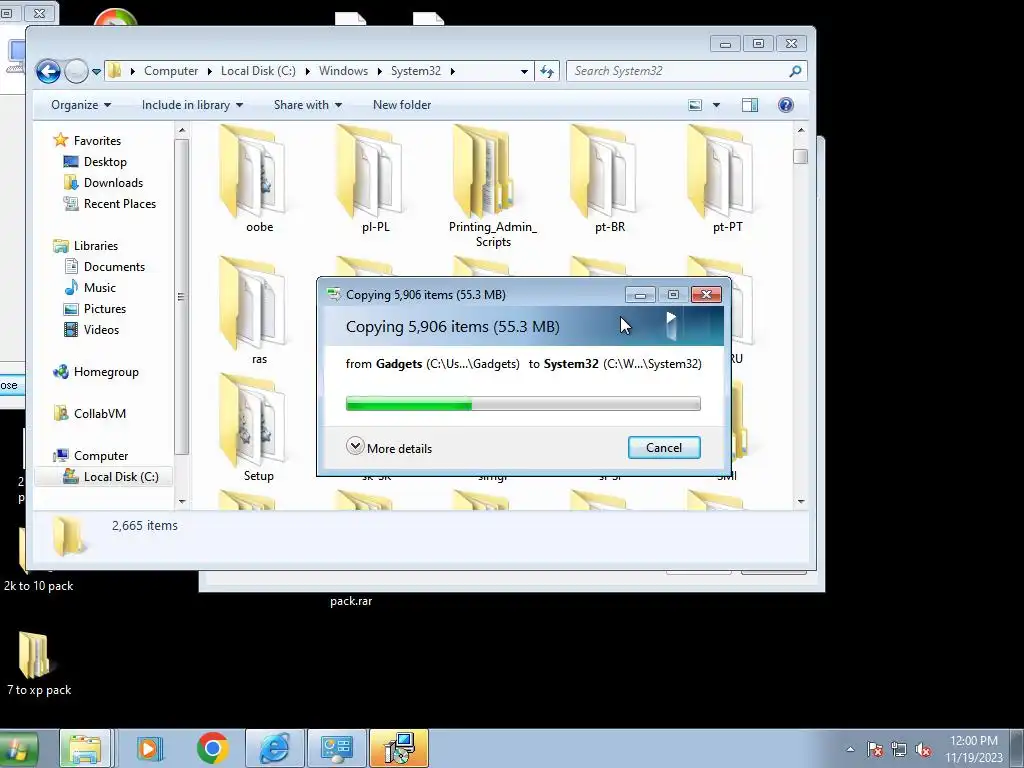Open Downloads in the navigation pane

click(x=113, y=183)
